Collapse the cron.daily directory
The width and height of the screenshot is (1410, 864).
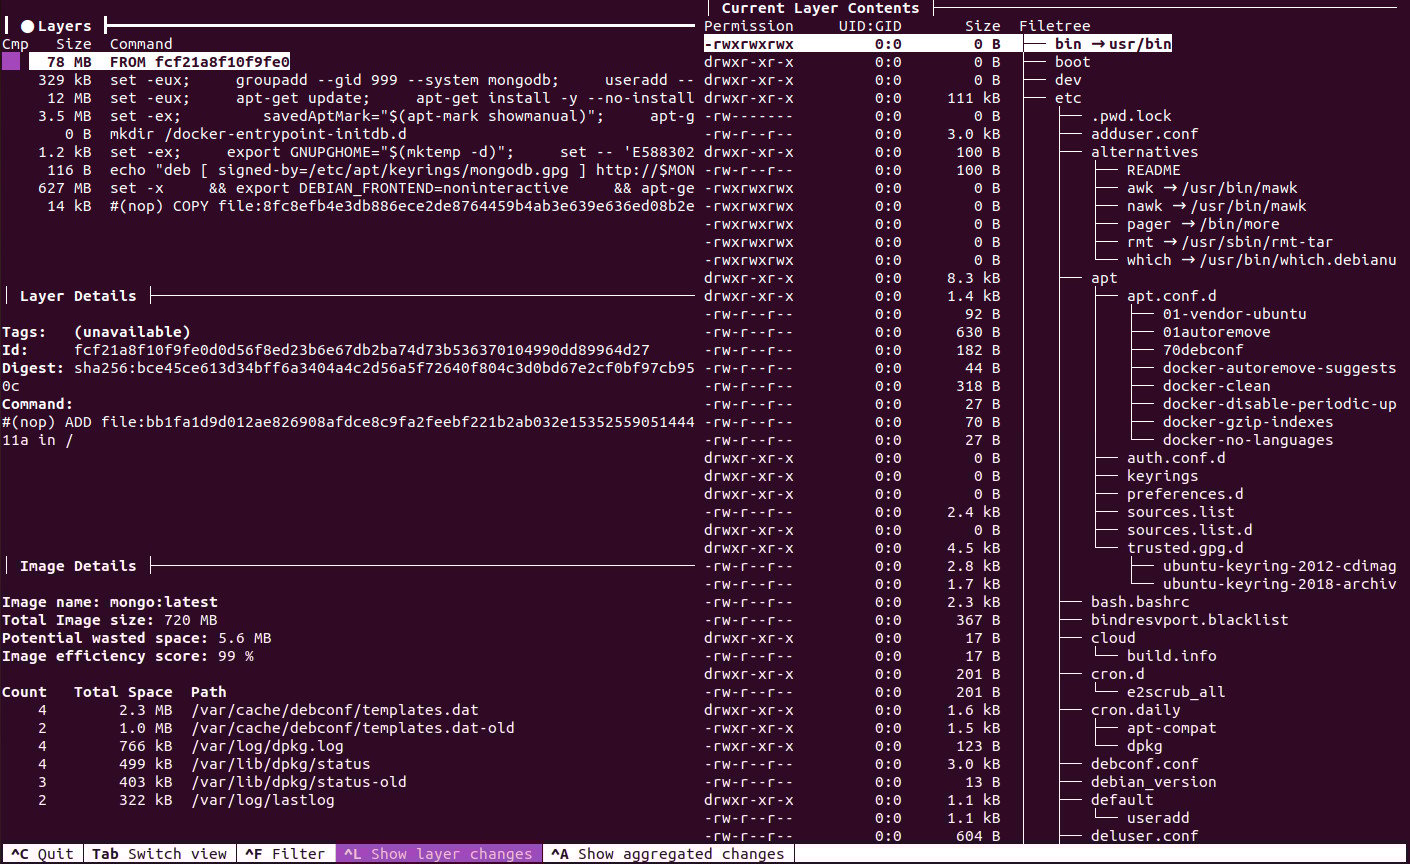[x=1135, y=710]
